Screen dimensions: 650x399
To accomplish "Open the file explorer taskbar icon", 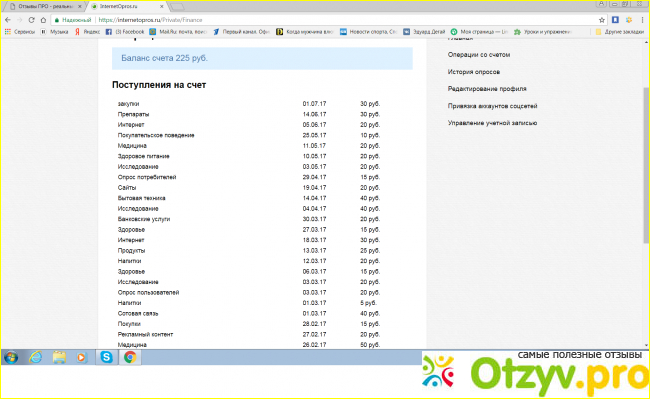I will point(59,357).
